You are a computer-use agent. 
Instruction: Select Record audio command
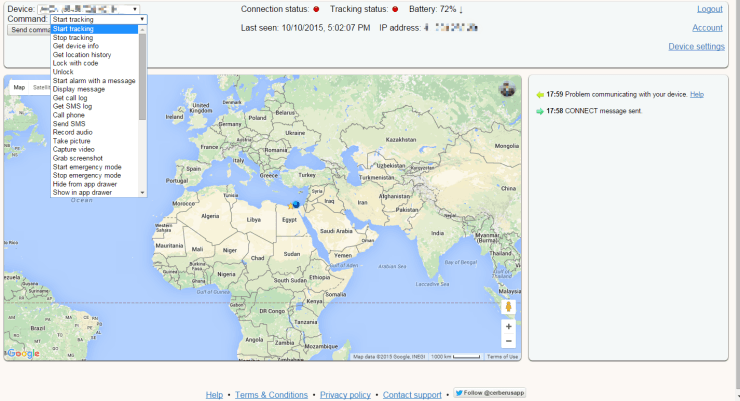(94, 132)
